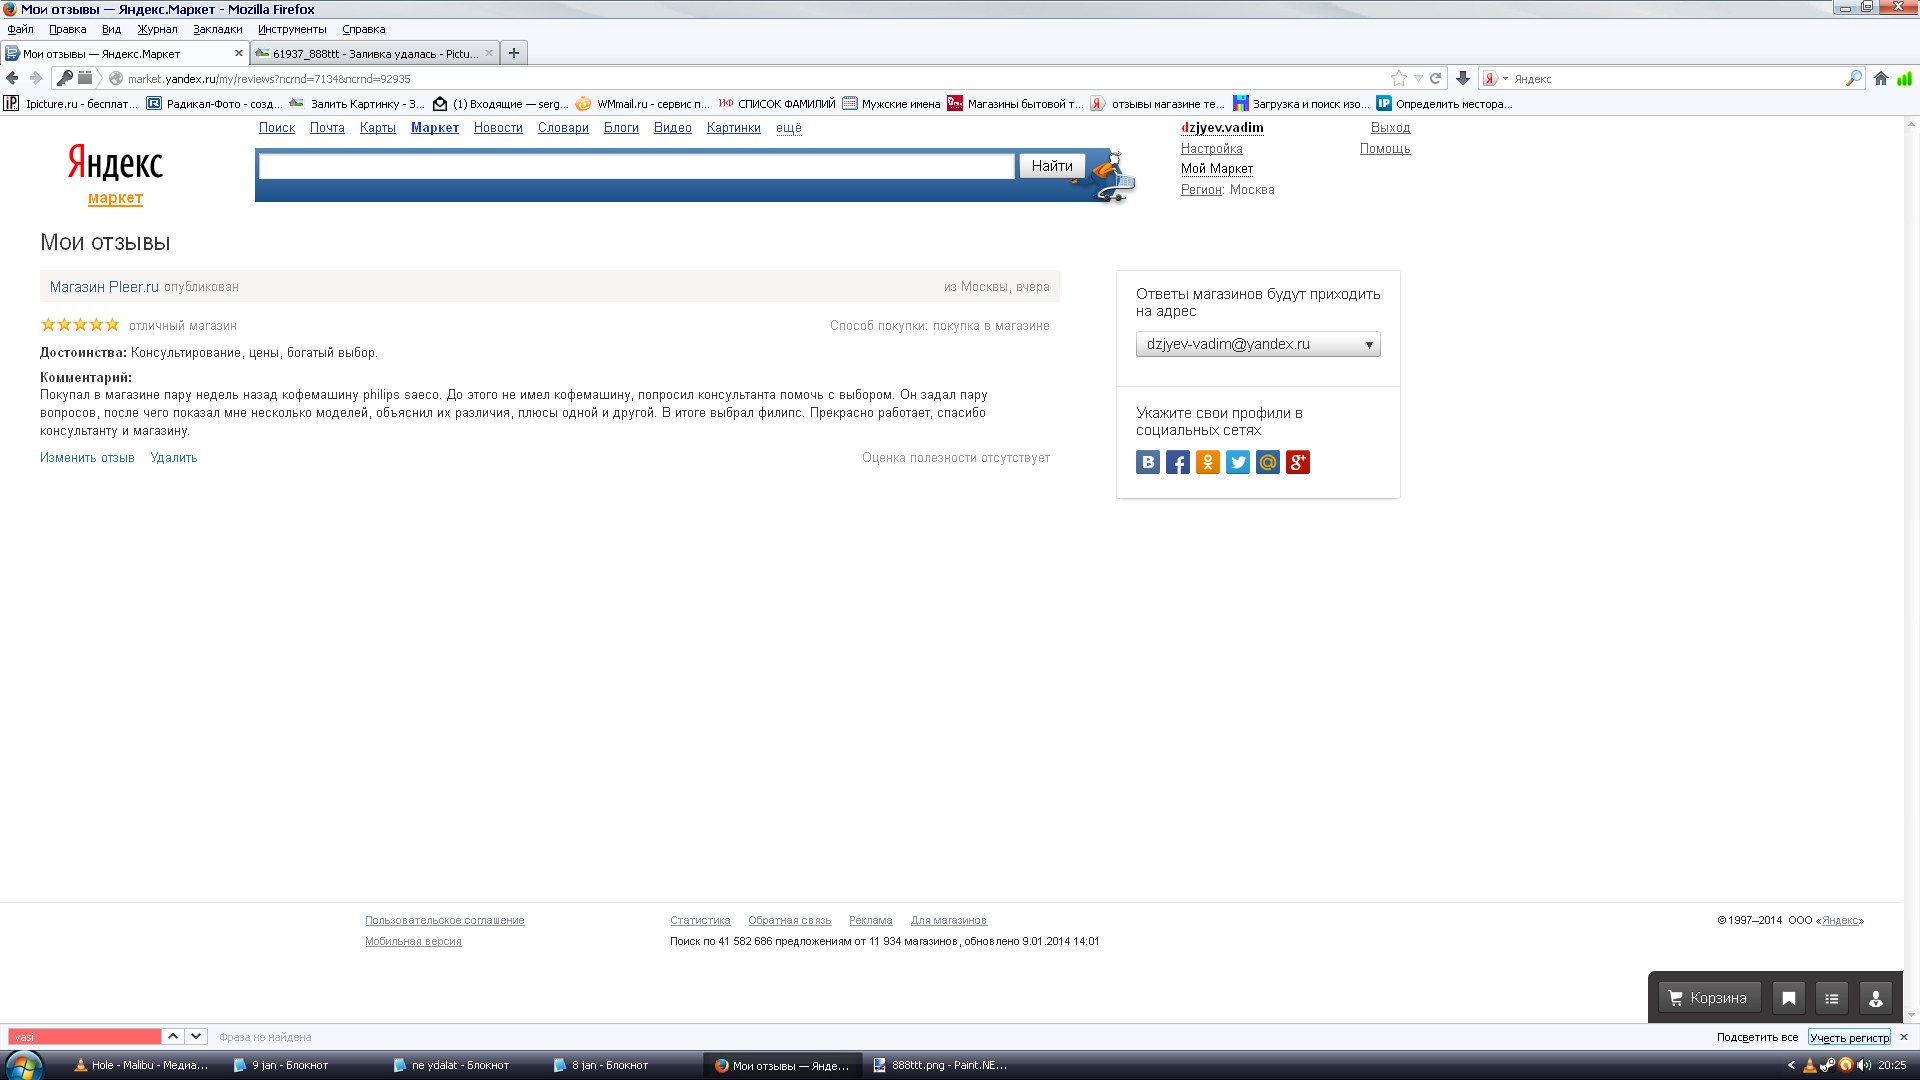Click the Firefox home button
Viewport: 1920px width, 1080px height.
coord(1880,78)
